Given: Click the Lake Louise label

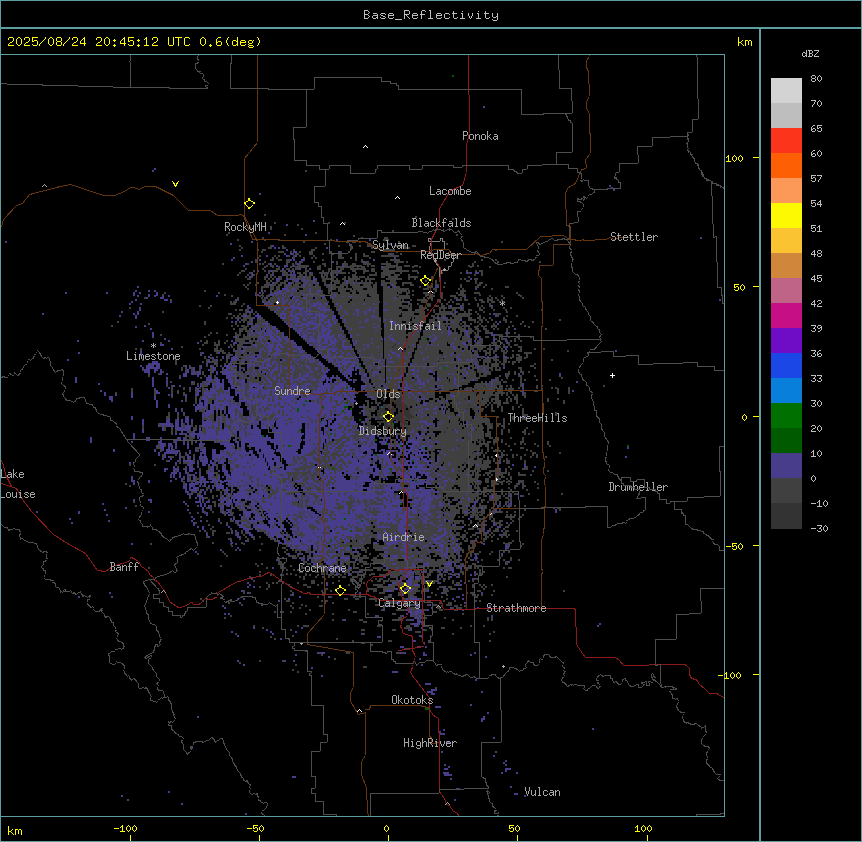Looking at the screenshot, I should click(x=18, y=484).
